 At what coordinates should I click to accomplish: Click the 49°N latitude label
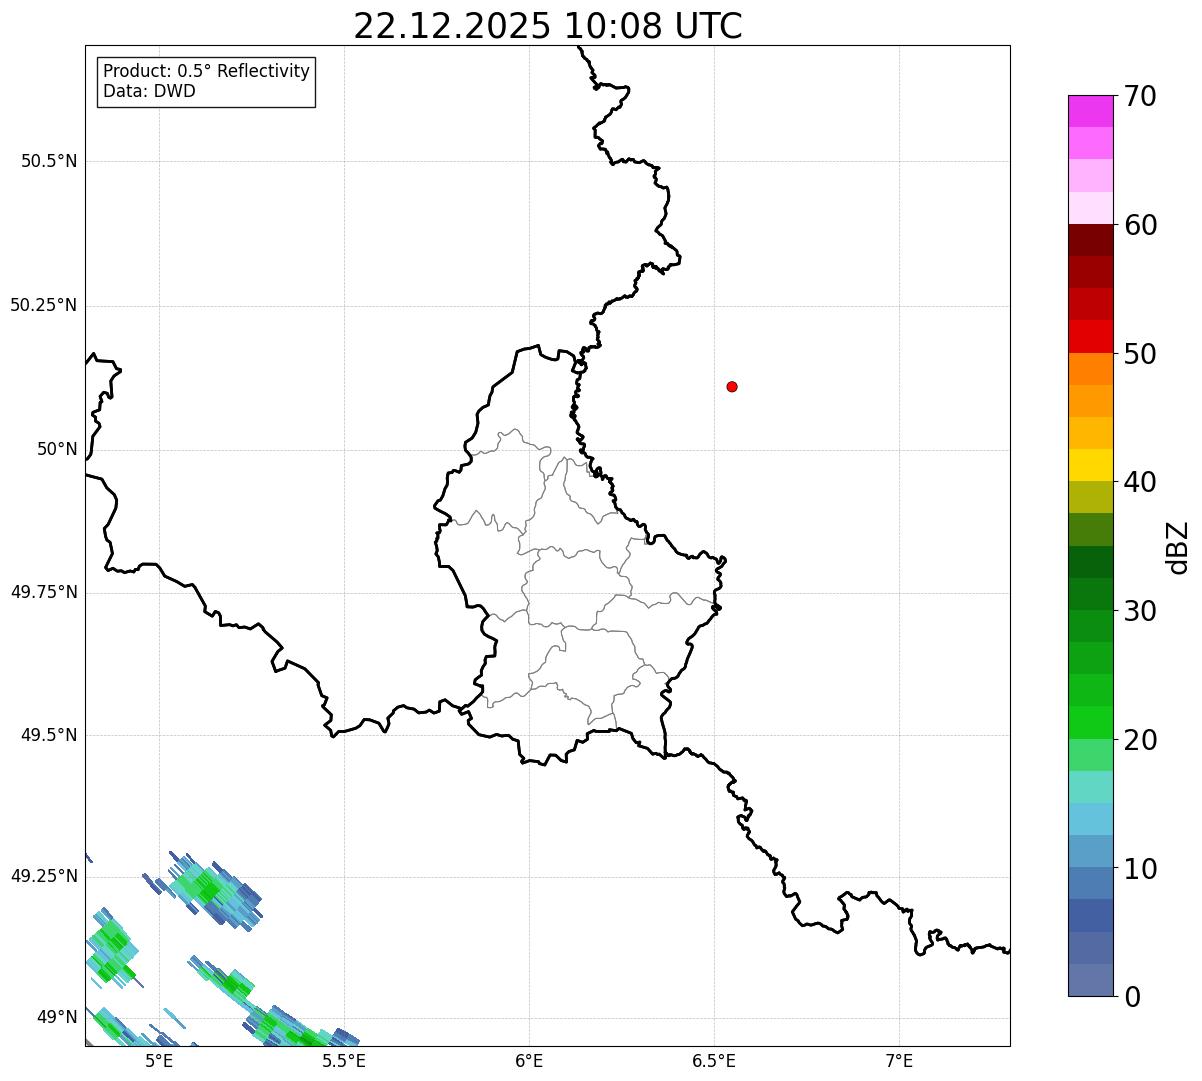pyautogui.click(x=57, y=1017)
